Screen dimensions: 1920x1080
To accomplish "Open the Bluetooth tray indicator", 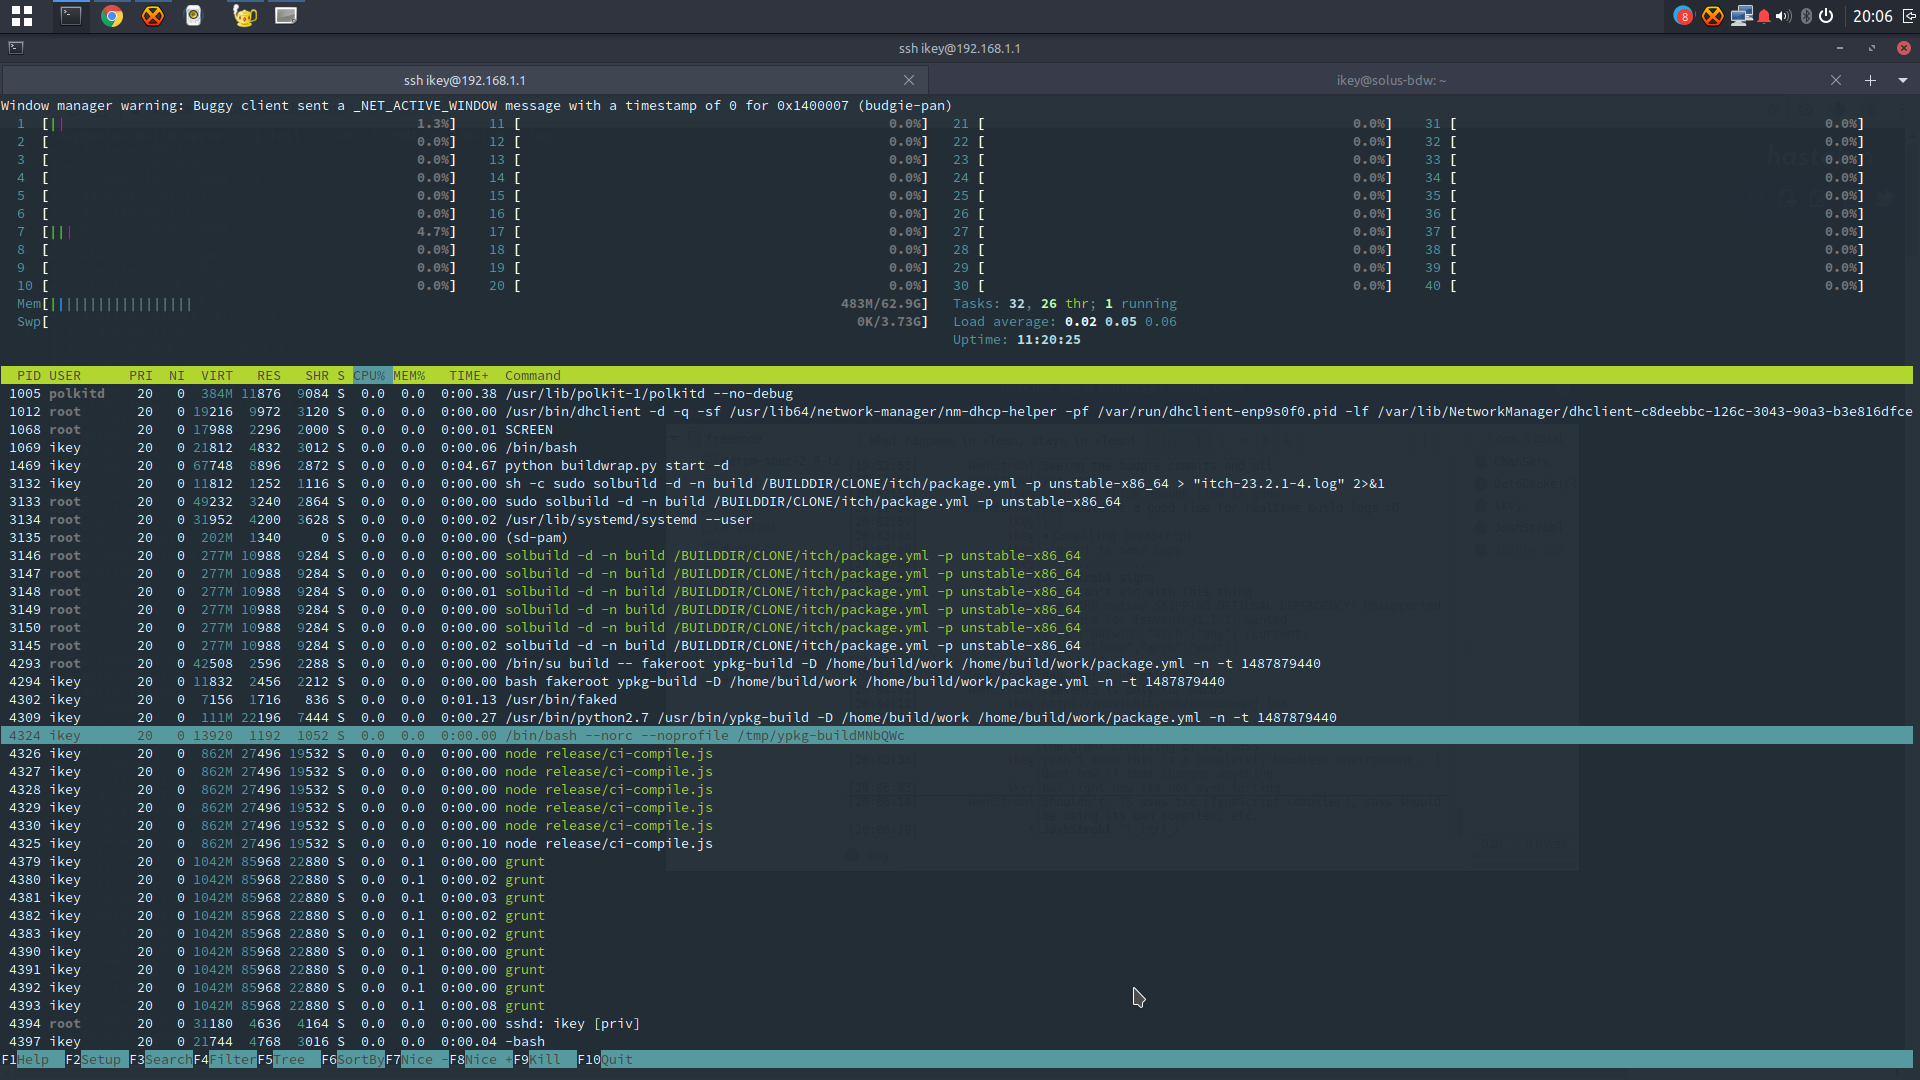I will click(1806, 16).
